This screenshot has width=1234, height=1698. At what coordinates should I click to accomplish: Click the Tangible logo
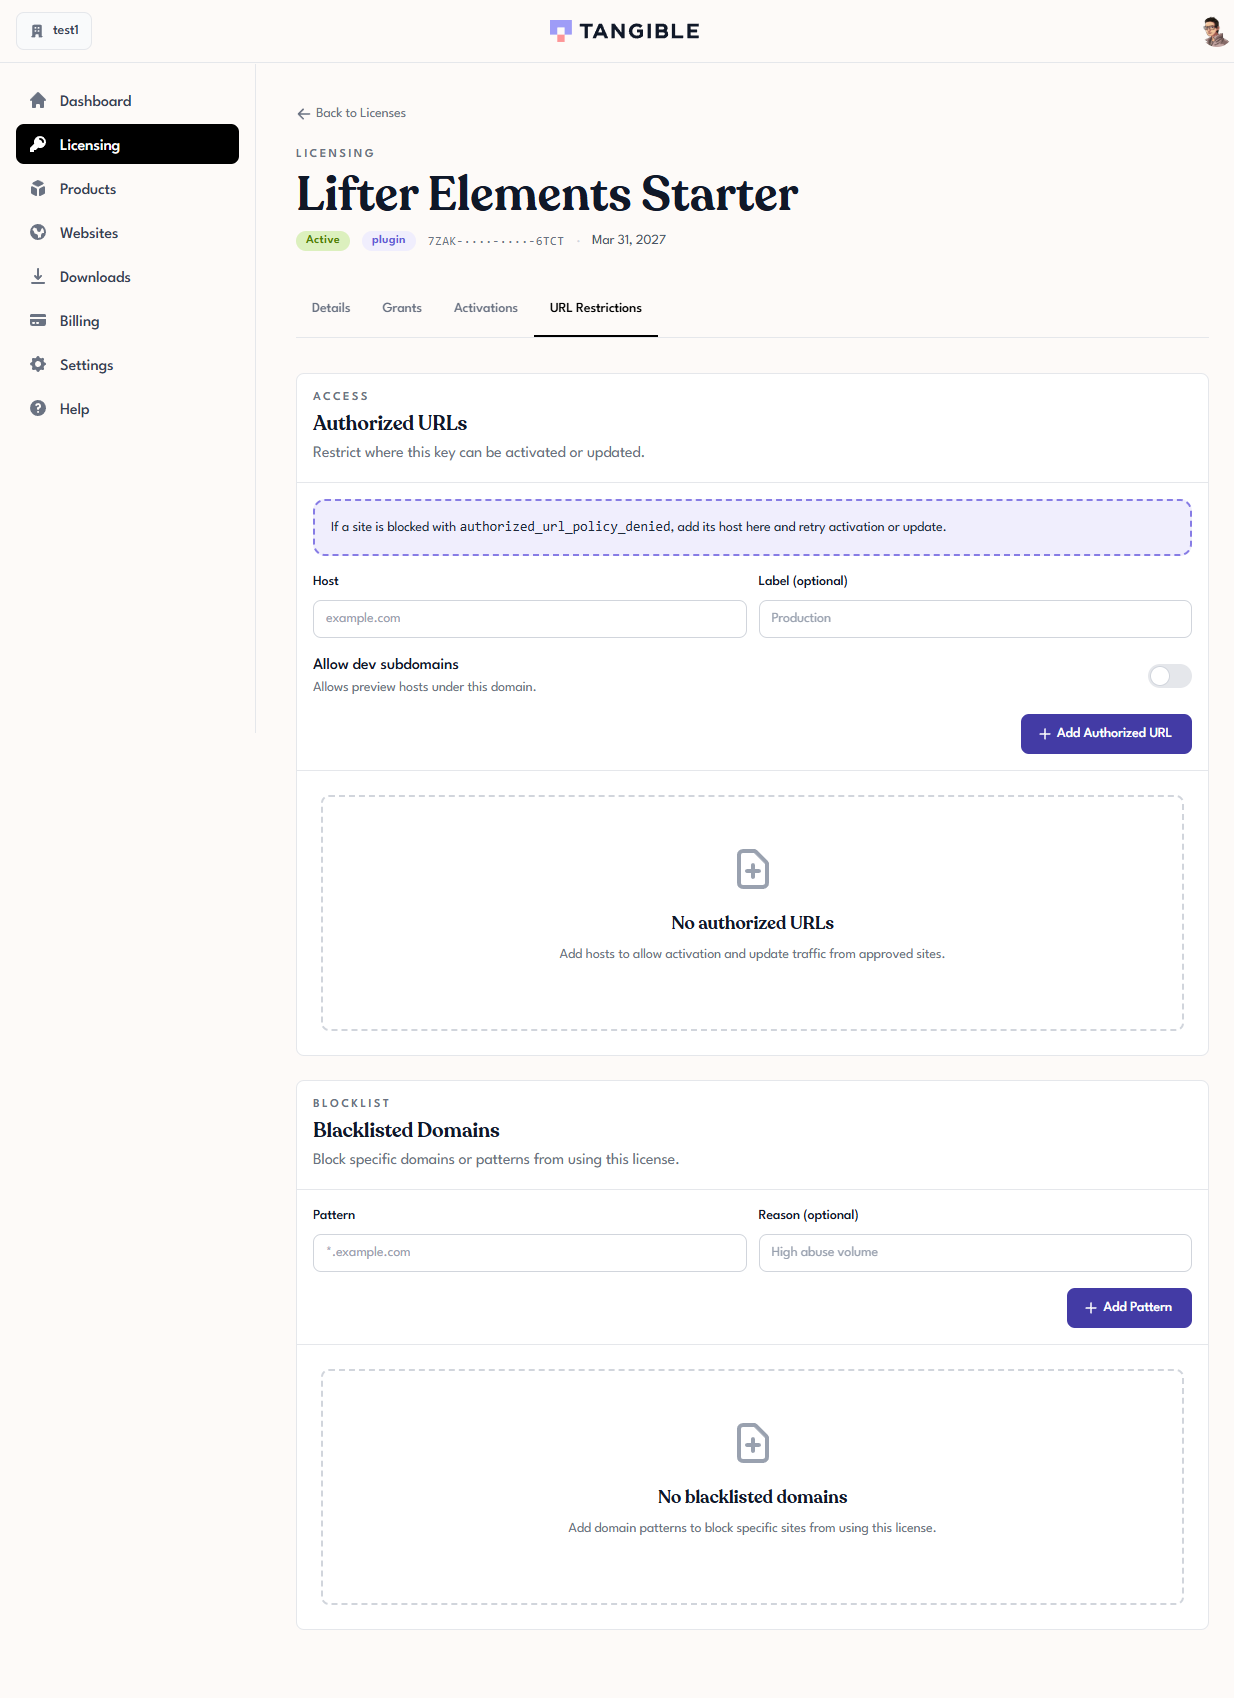tap(625, 31)
